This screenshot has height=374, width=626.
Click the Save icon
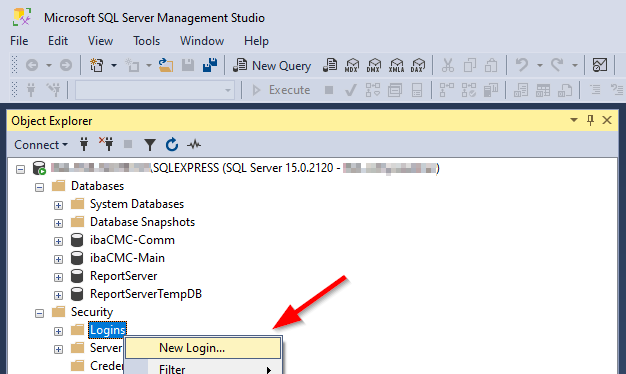click(x=188, y=65)
